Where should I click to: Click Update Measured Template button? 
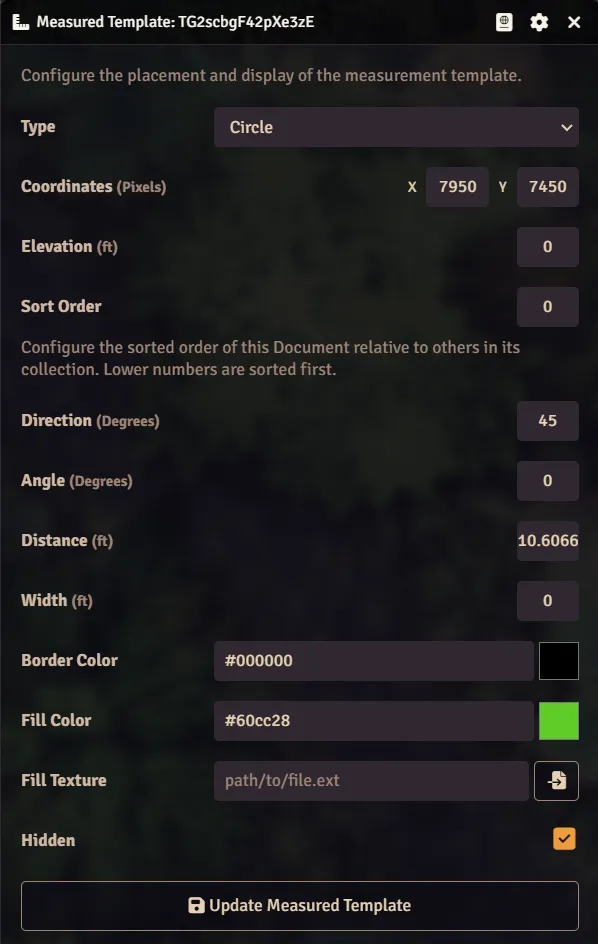(300, 906)
